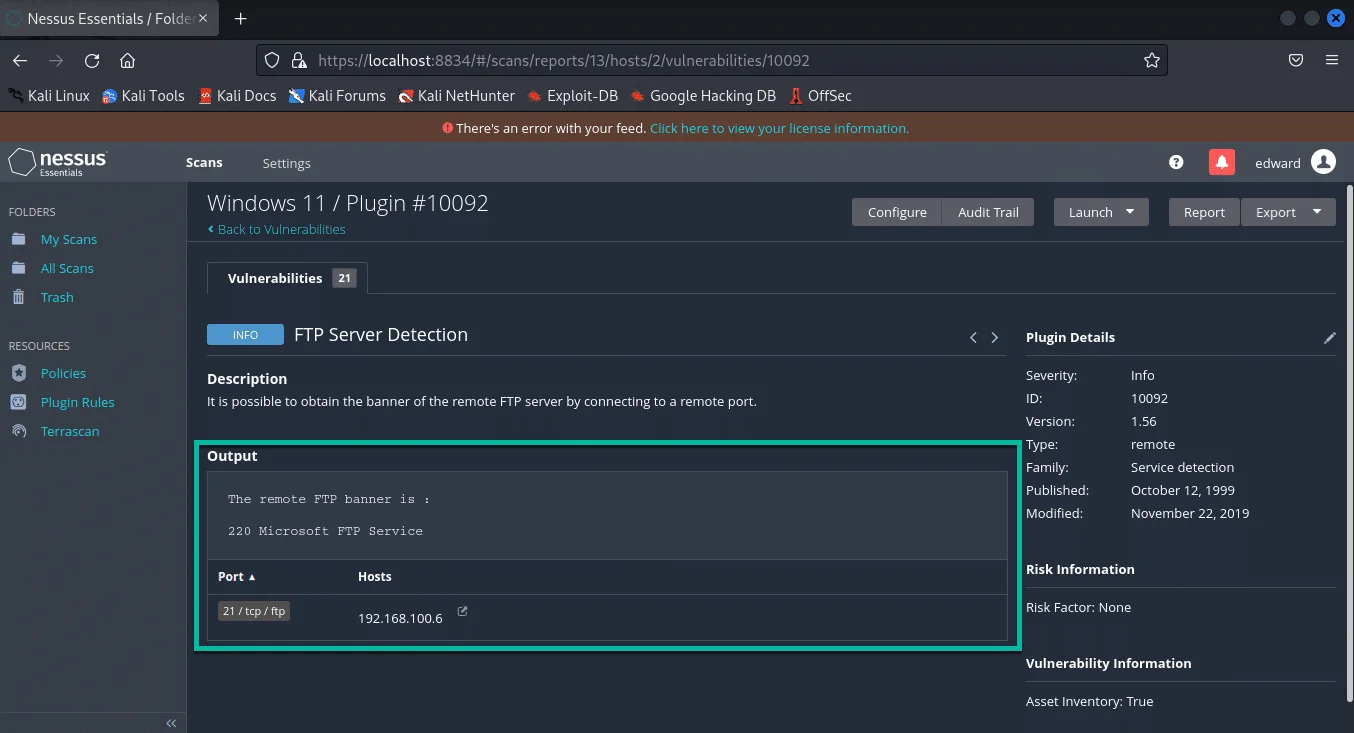Click the shield tracking protection icon
Image resolution: width=1354 pixels, height=733 pixels.
point(272,60)
